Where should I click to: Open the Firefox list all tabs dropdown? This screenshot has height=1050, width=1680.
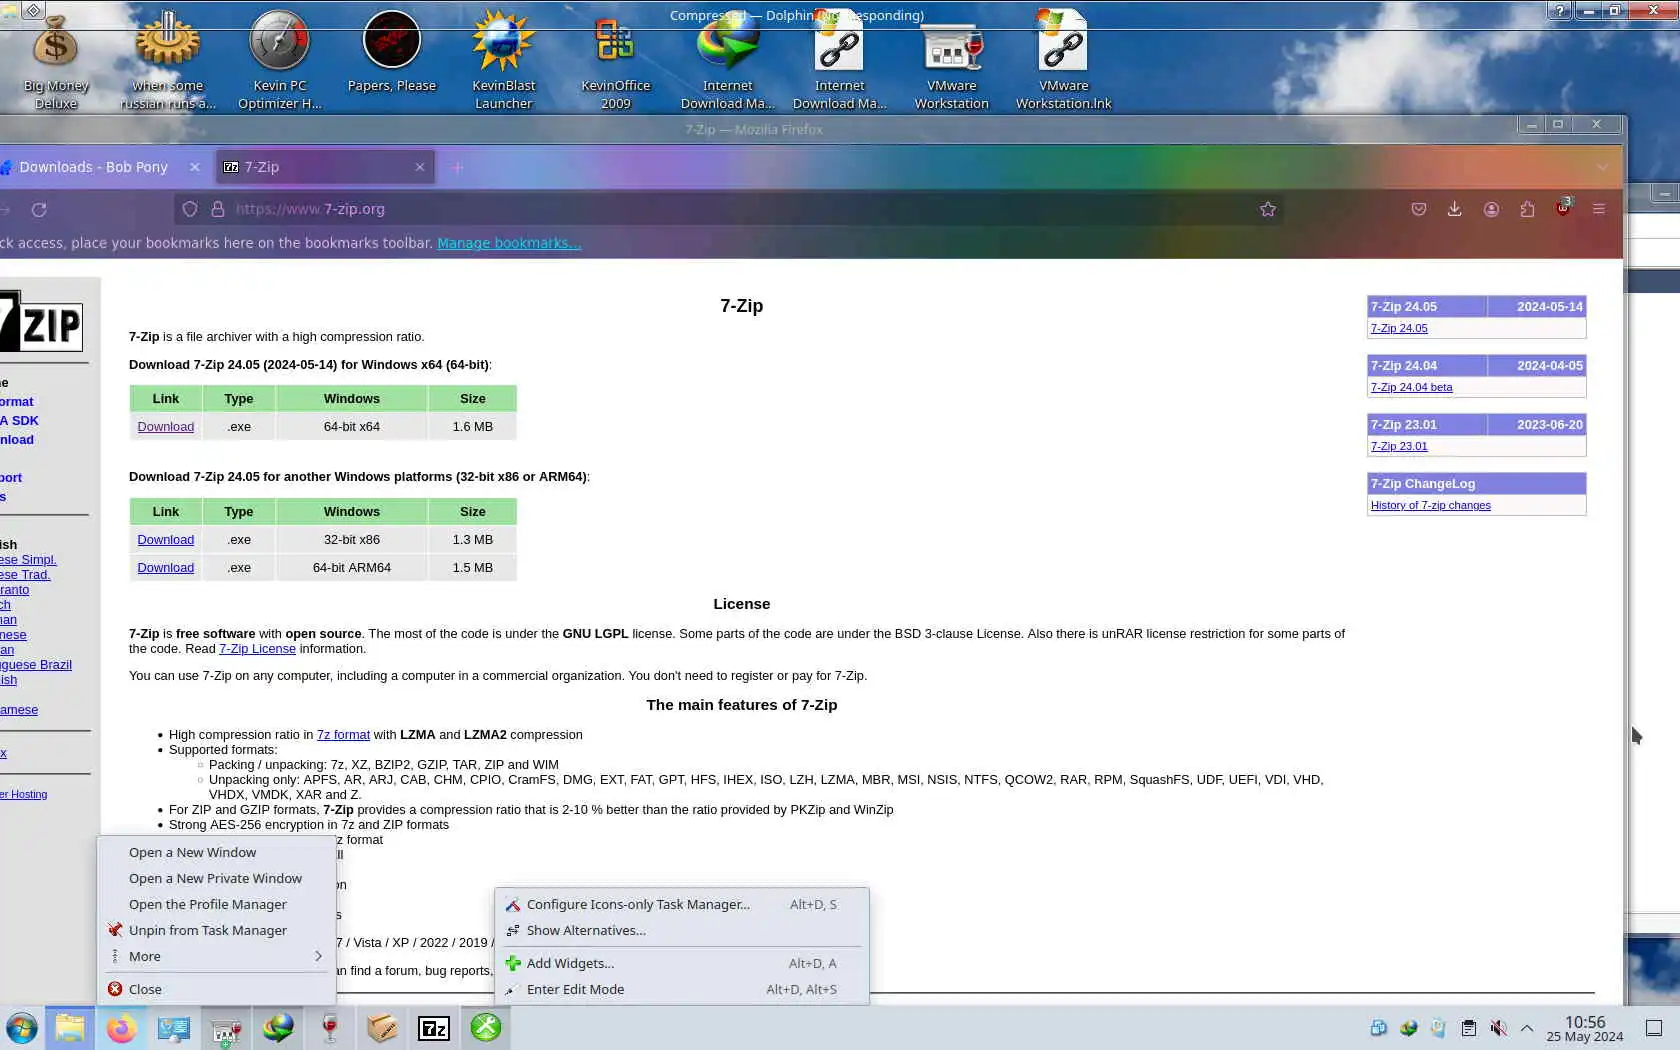click(x=1602, y=167)
